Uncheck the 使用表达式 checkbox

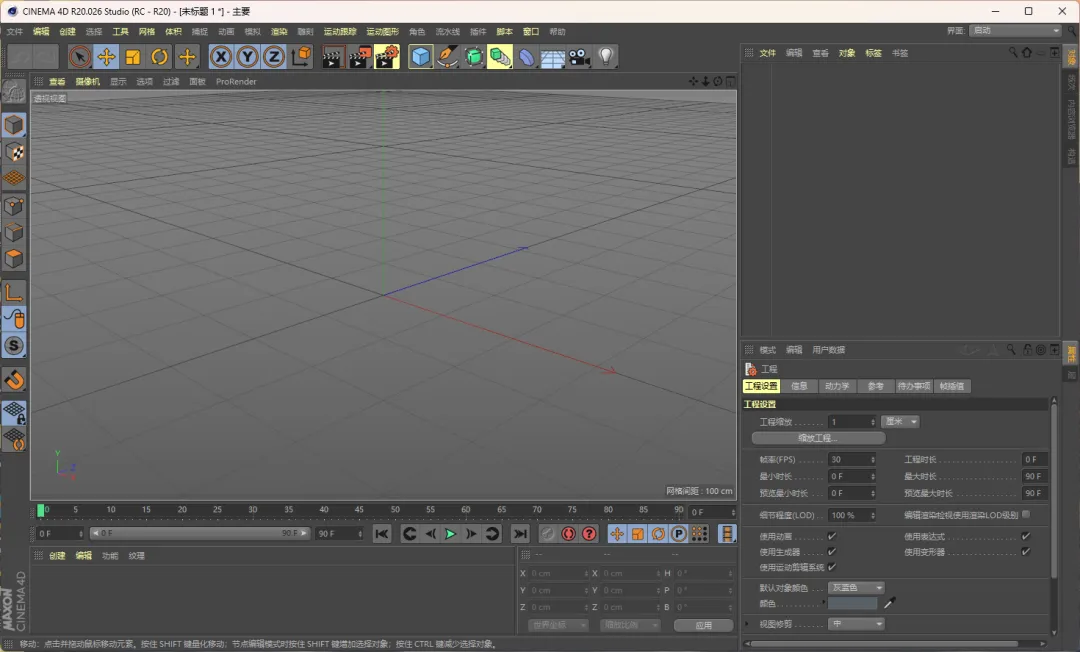pos(1025,537)
